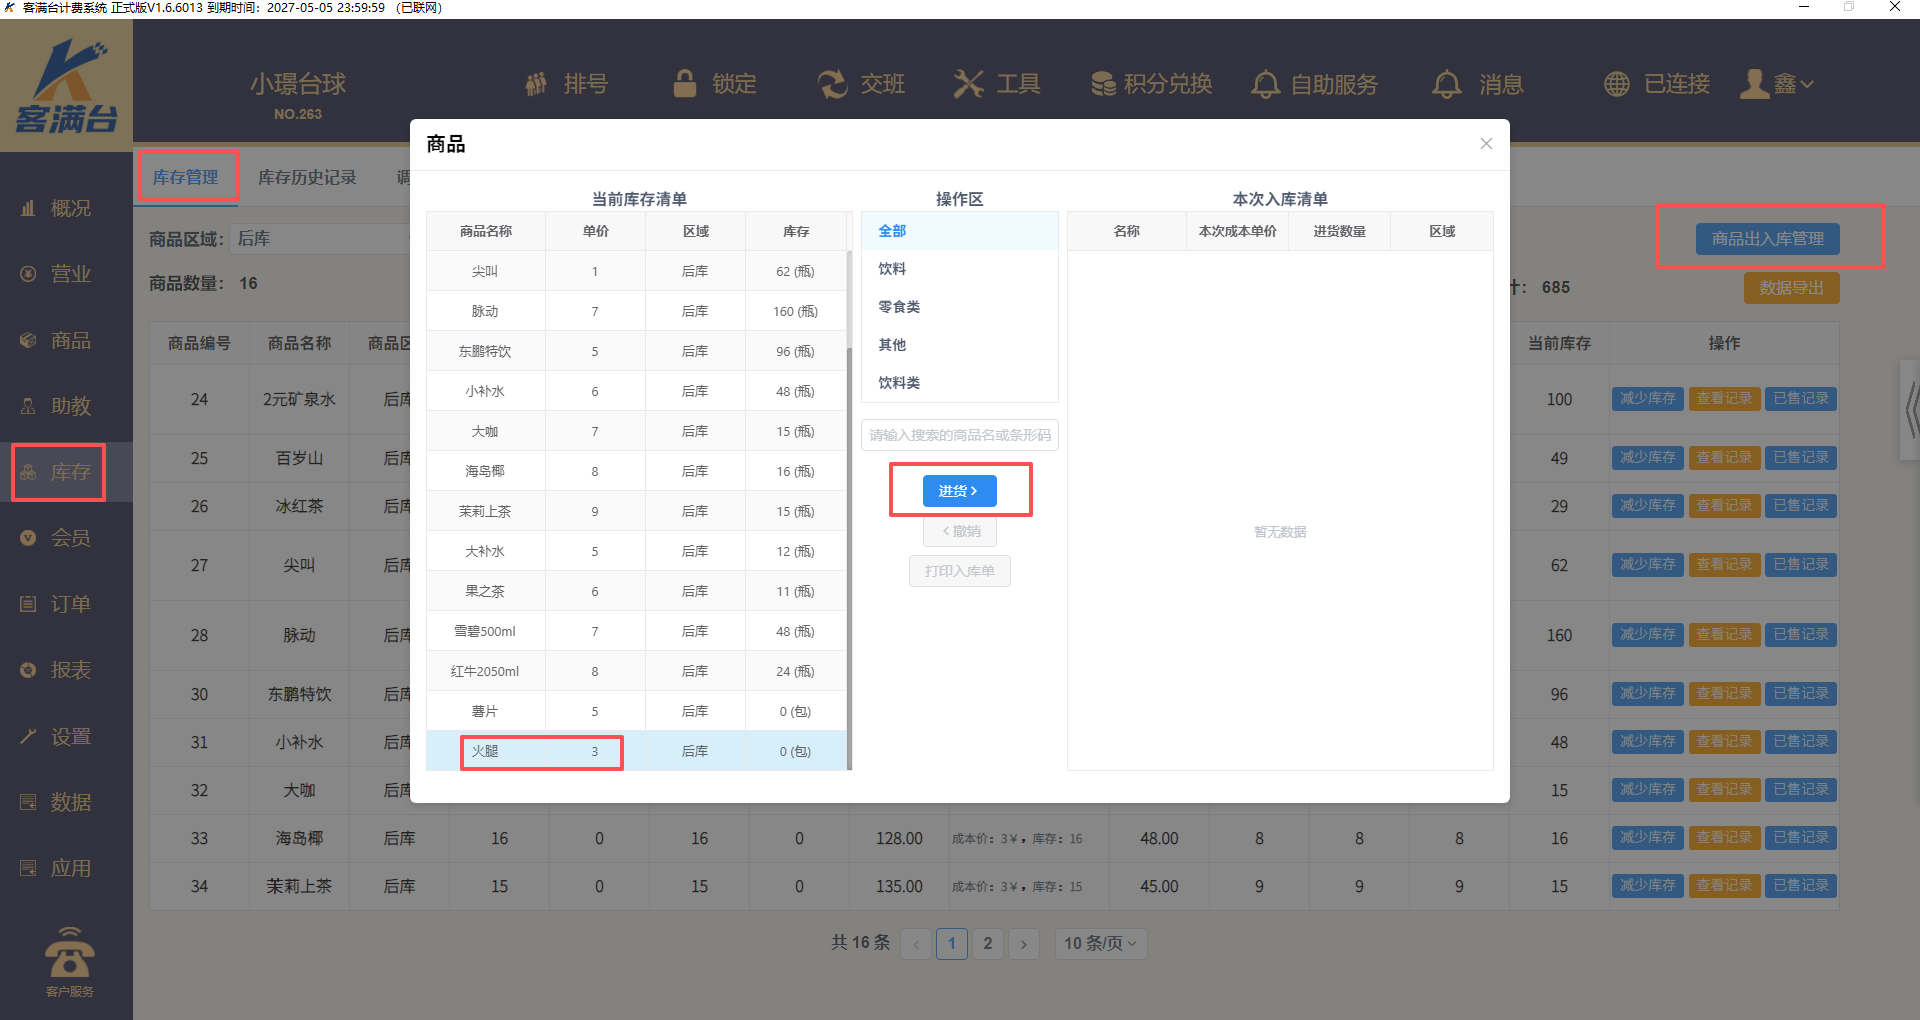Click the 客户服务 telephone icon
The width and height of the screenshot is (1920, 1020).
point(69,954)
